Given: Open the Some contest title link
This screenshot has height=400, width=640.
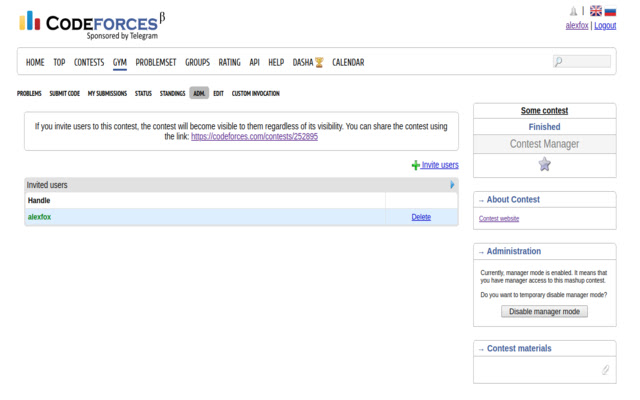Looking at the screenshot, I should coord(544,111).
